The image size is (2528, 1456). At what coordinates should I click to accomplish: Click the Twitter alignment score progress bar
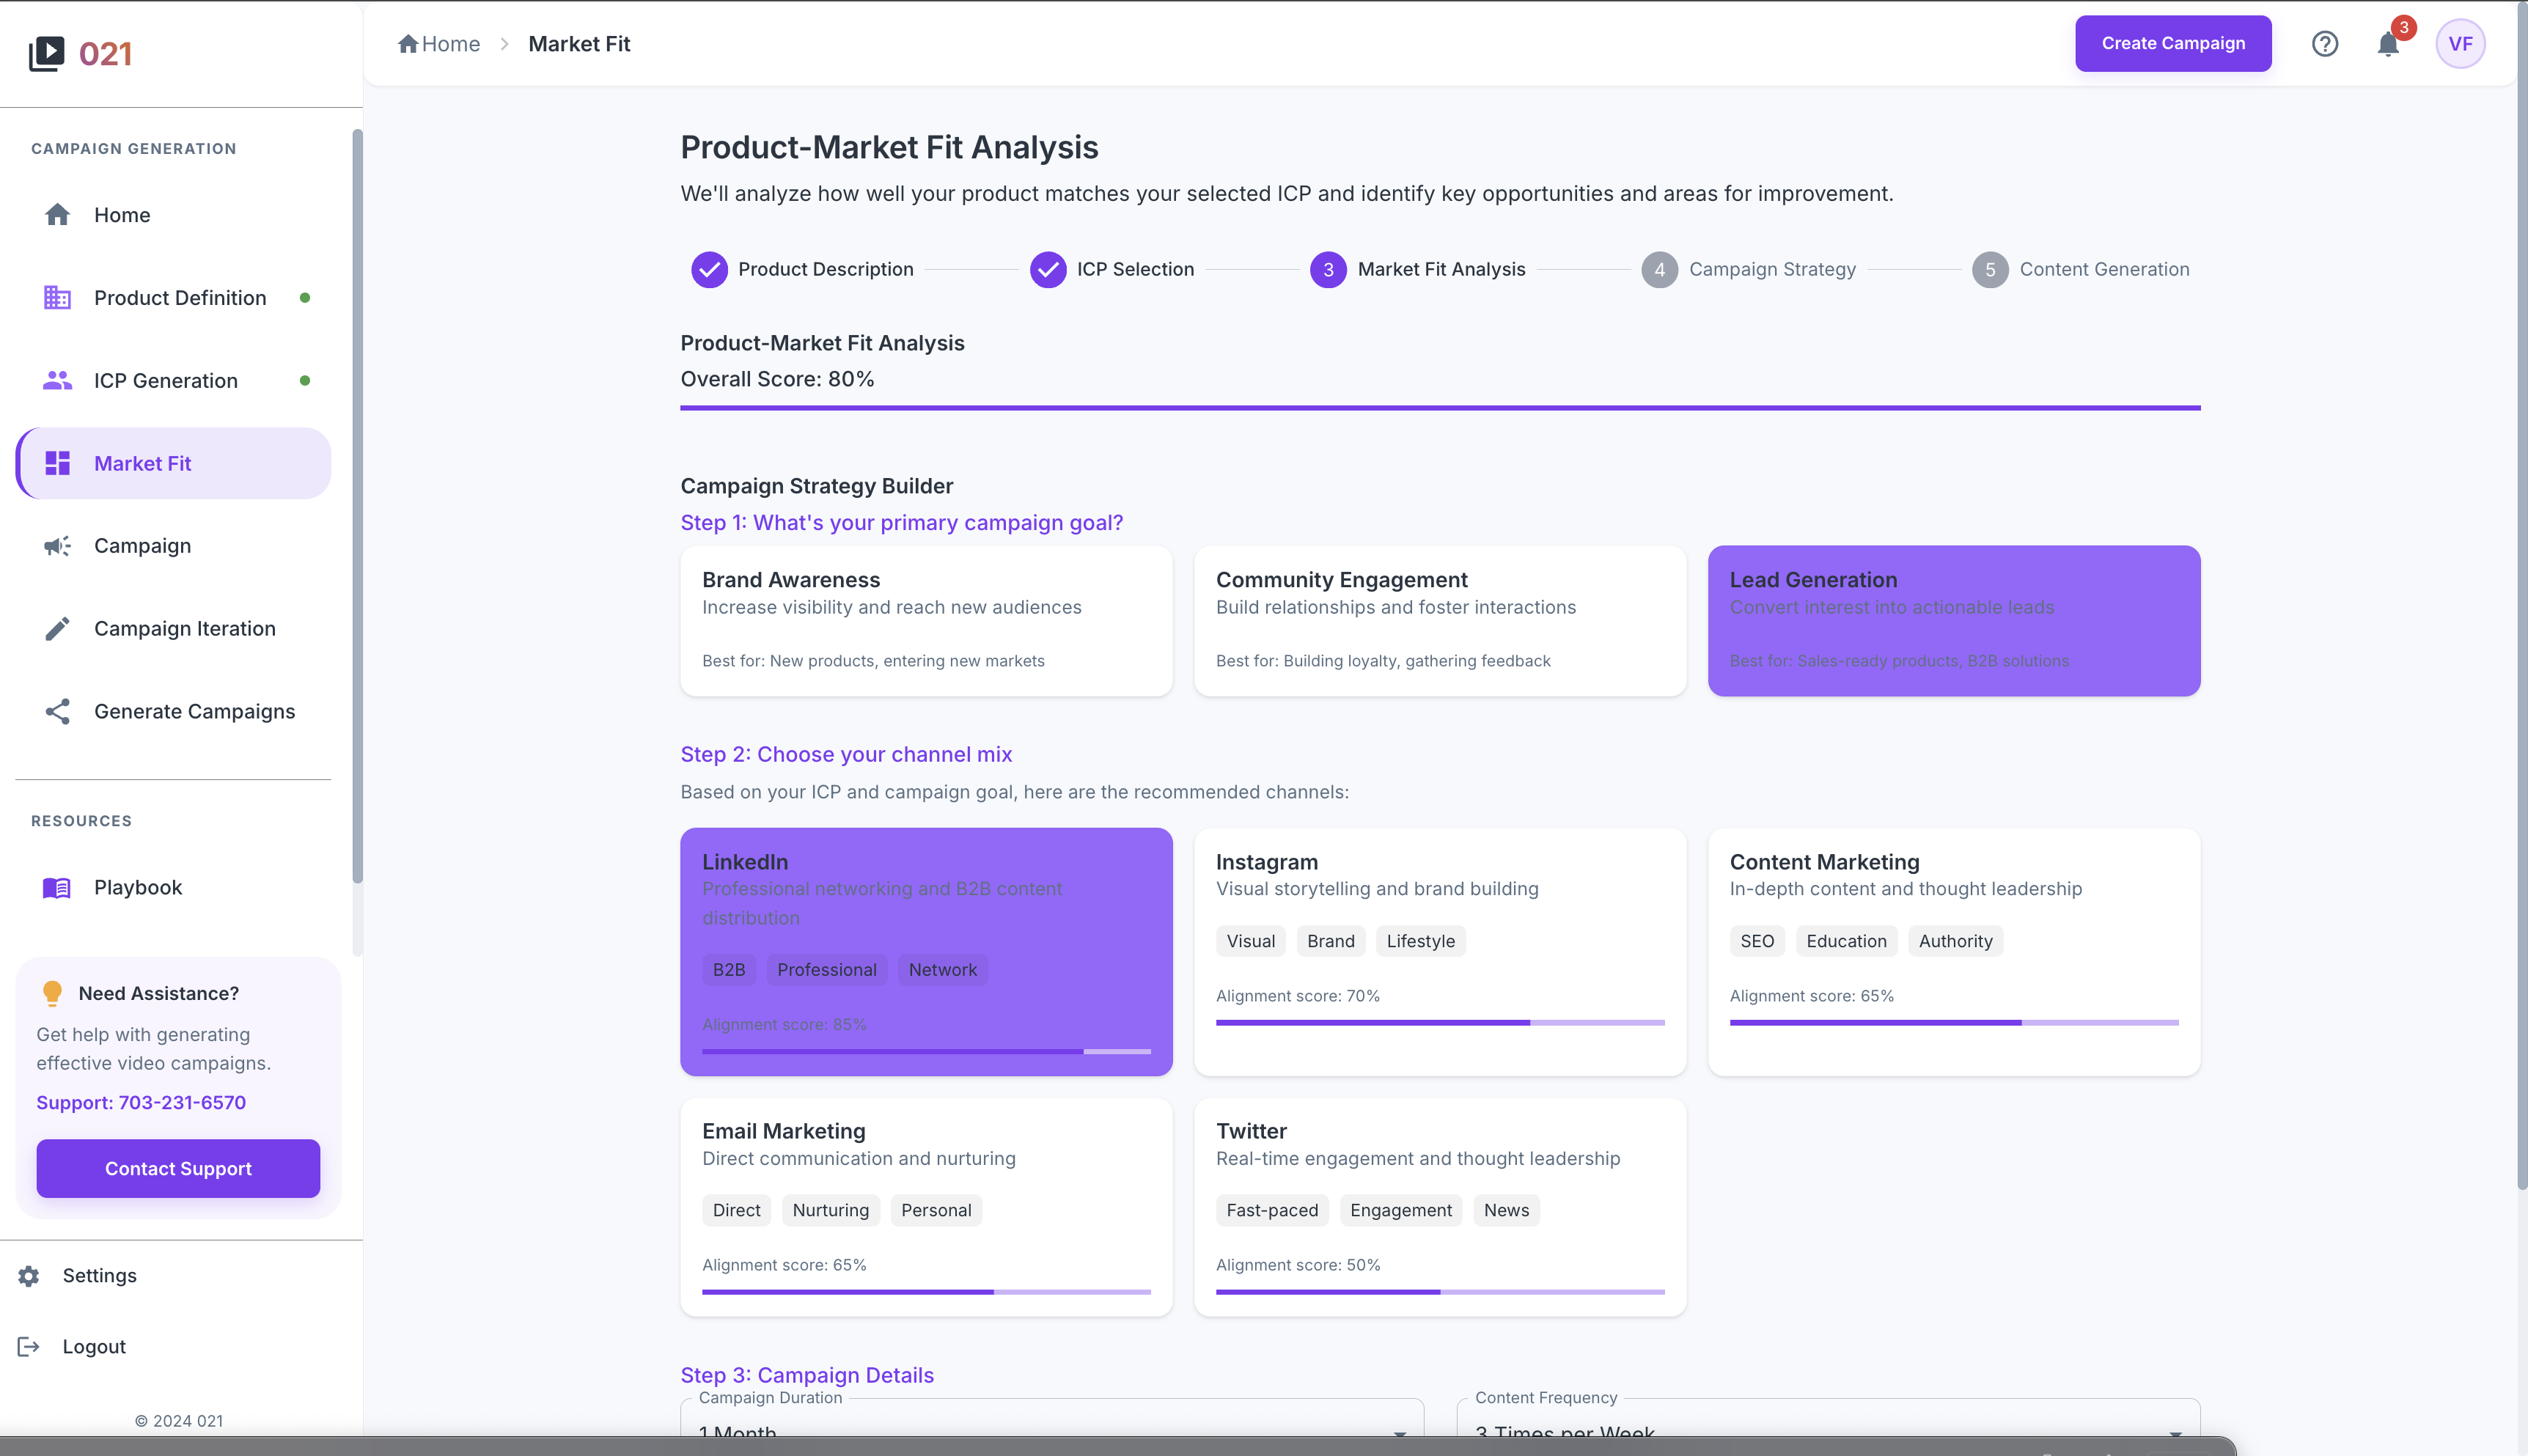1439,1291
